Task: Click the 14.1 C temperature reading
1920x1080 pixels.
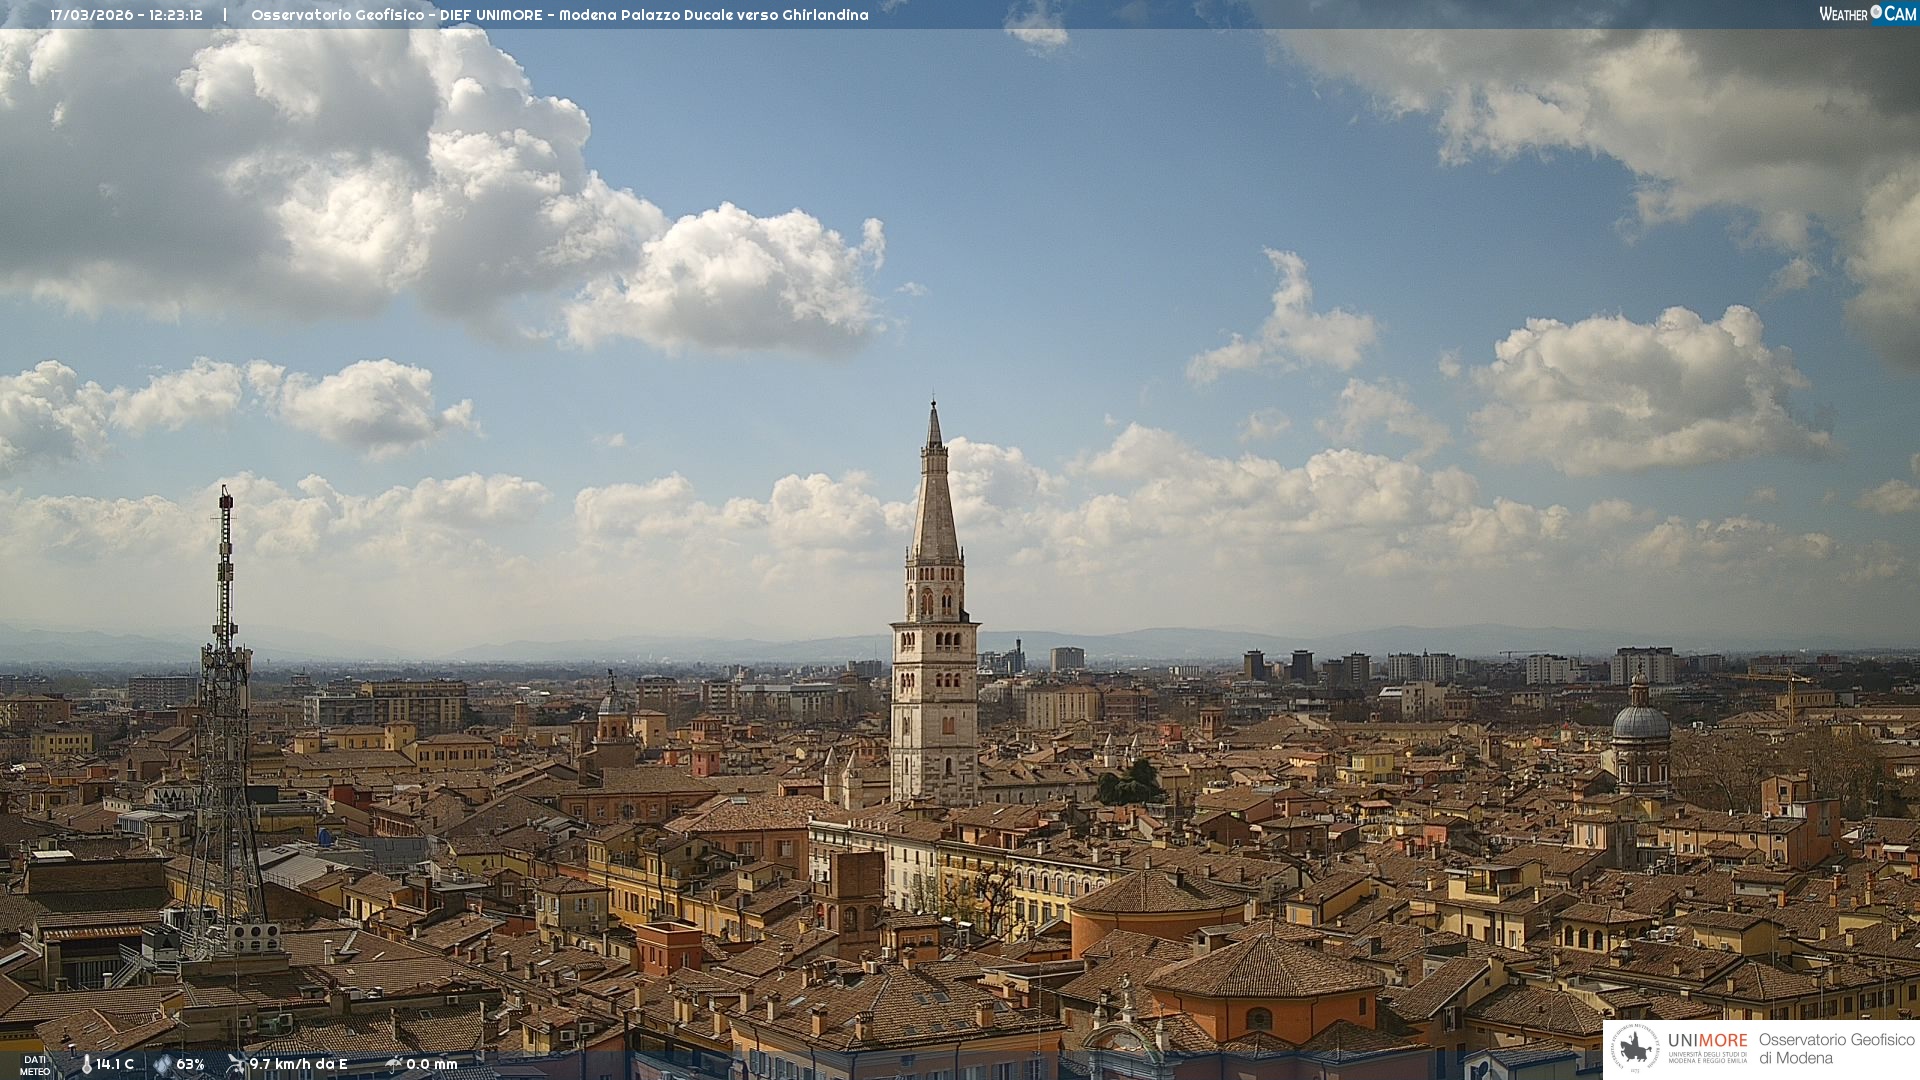Action: 115,1064
